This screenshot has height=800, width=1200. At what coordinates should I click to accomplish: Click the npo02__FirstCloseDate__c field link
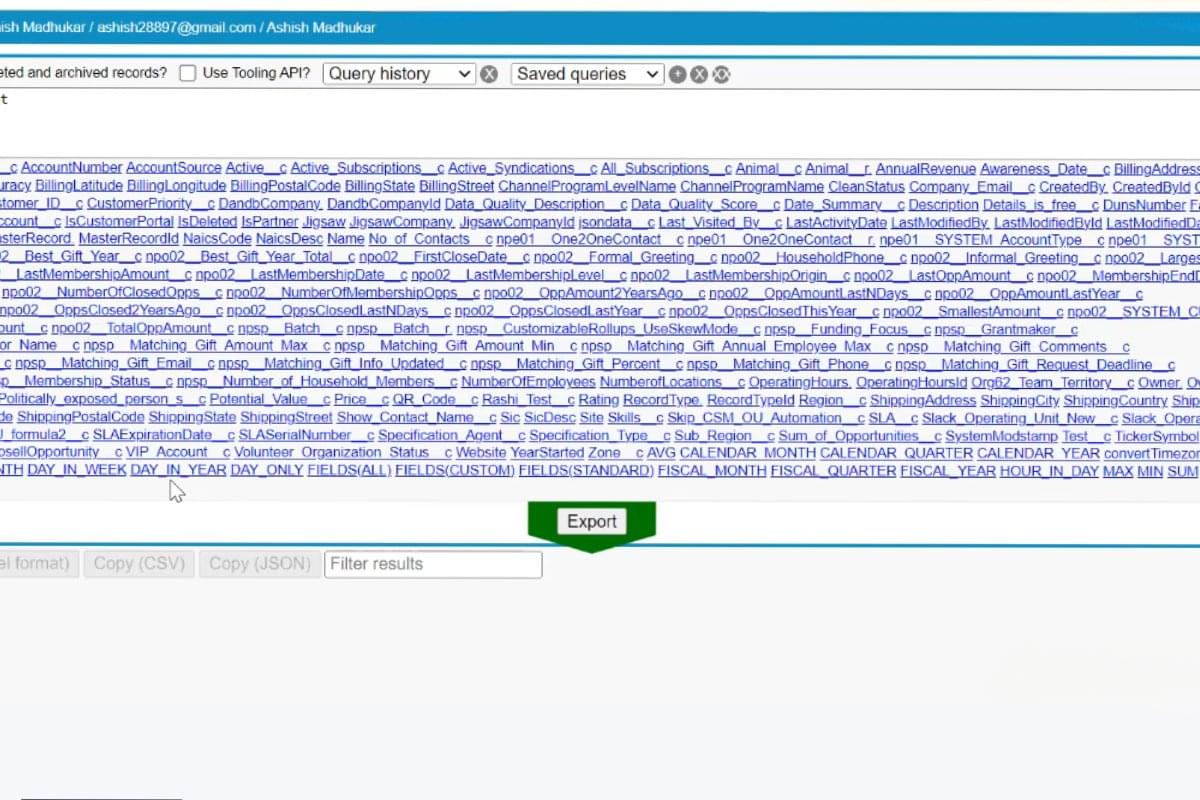click(x=445, y=257)
